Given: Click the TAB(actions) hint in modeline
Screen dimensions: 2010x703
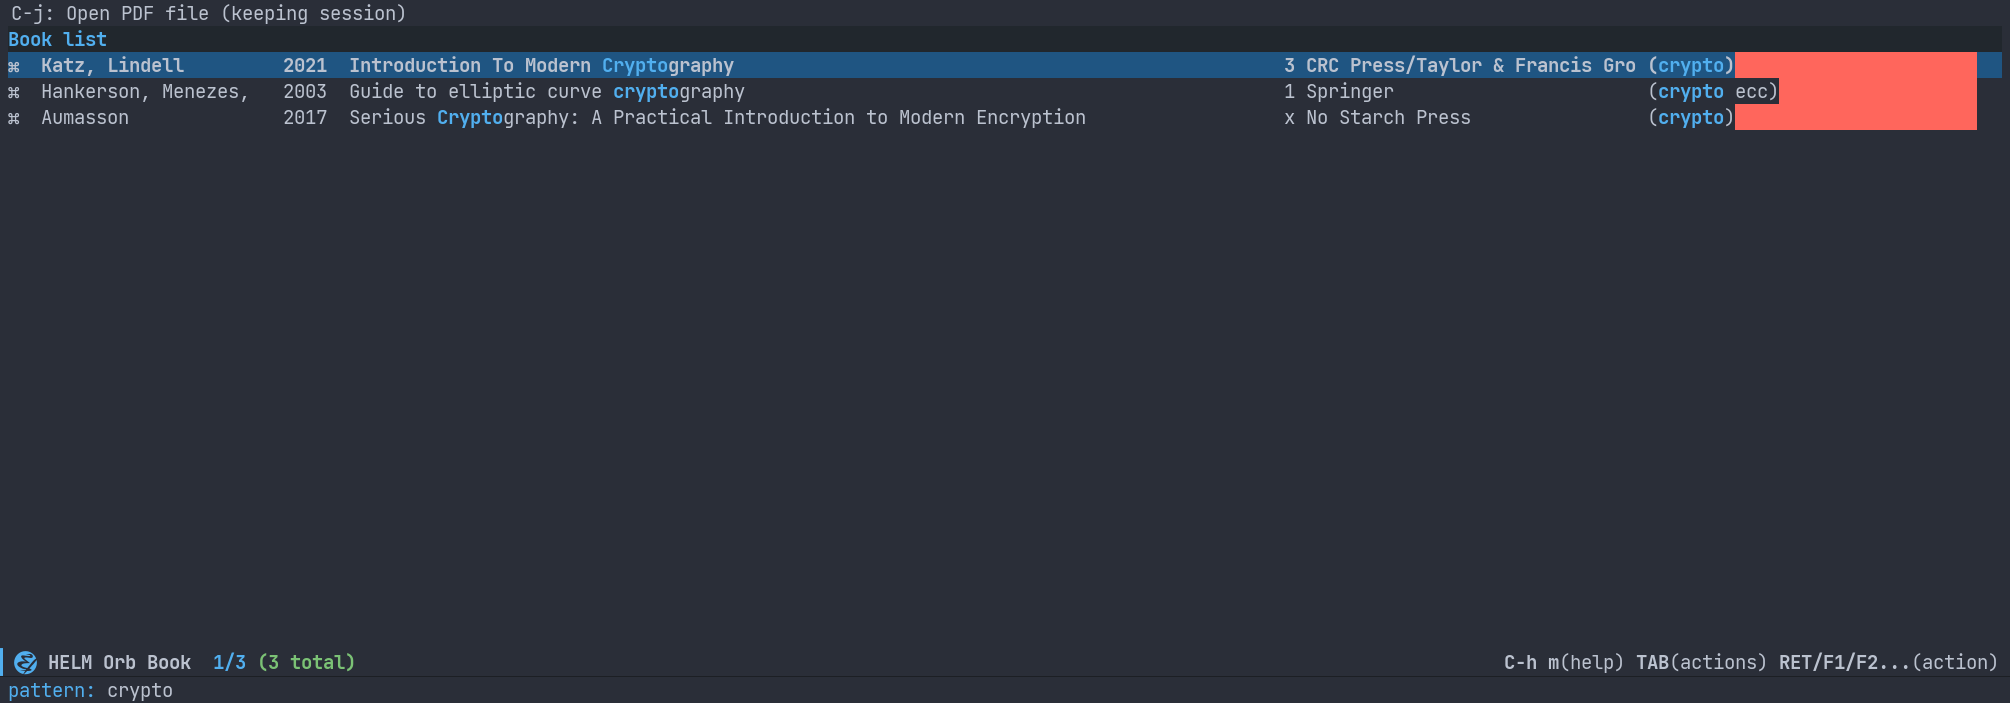Looking at the screenshot, I should 1701,662.
